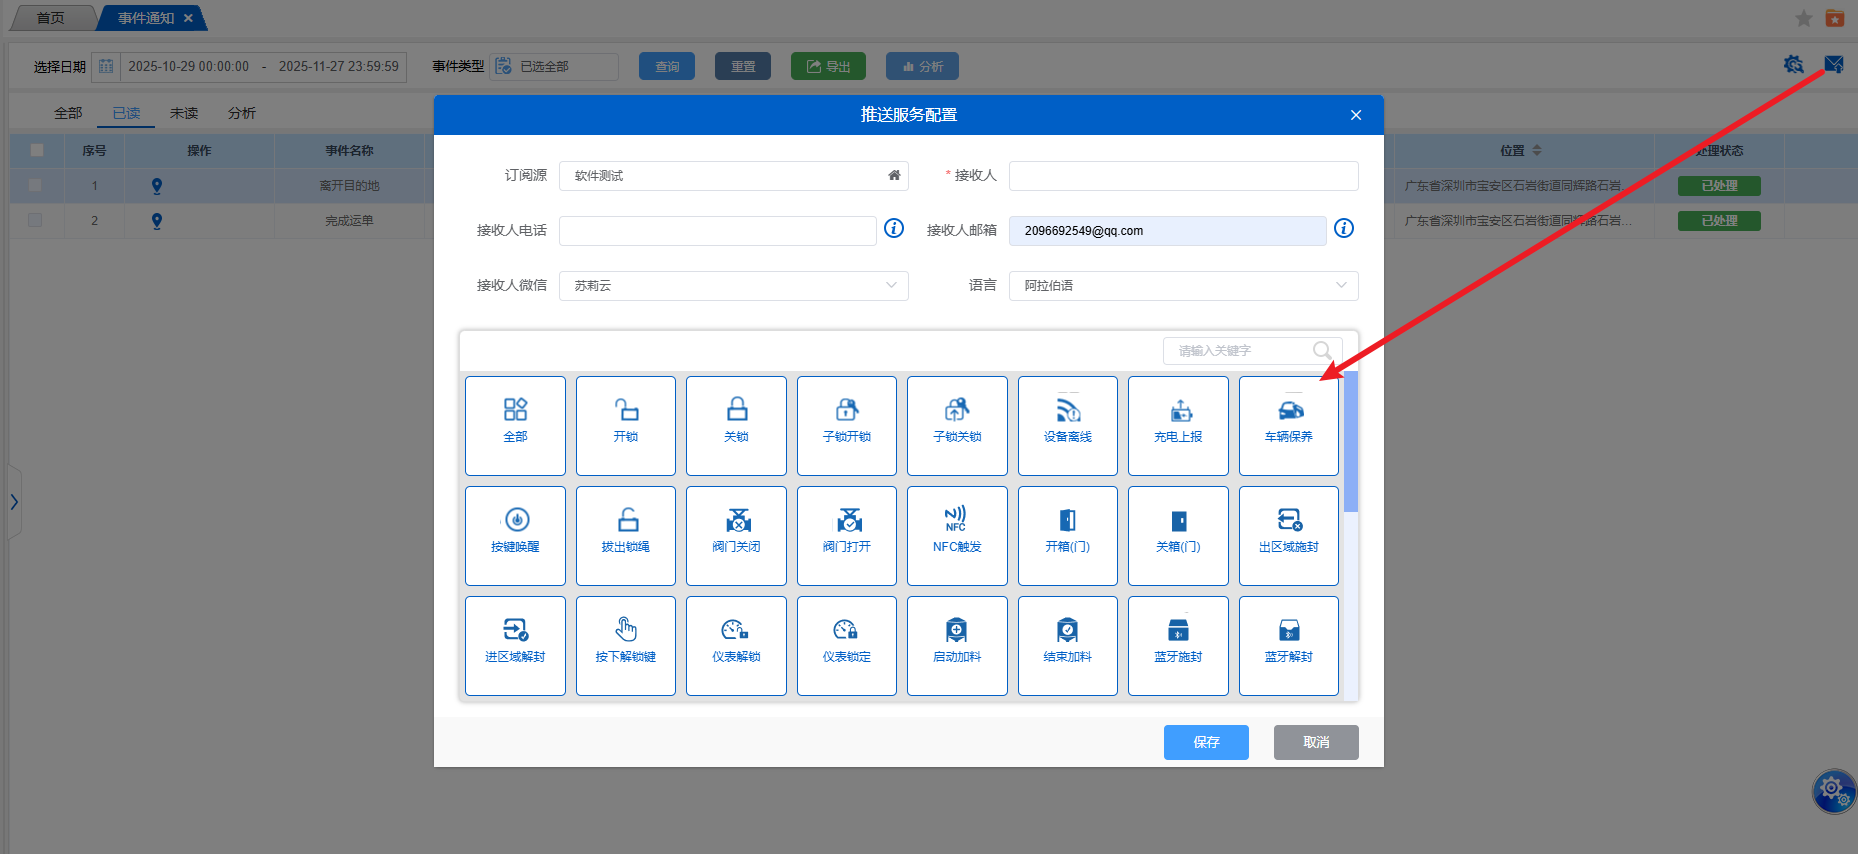Click the 保存 save button
This screenshot has height=854, width=1858.
(1205, 742)
